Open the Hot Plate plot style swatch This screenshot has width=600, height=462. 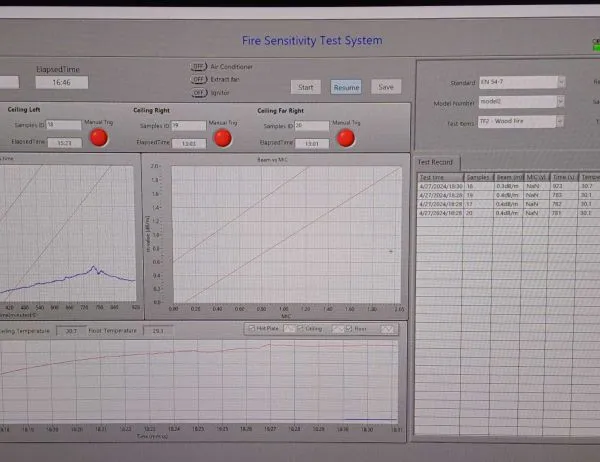(289, 328)
